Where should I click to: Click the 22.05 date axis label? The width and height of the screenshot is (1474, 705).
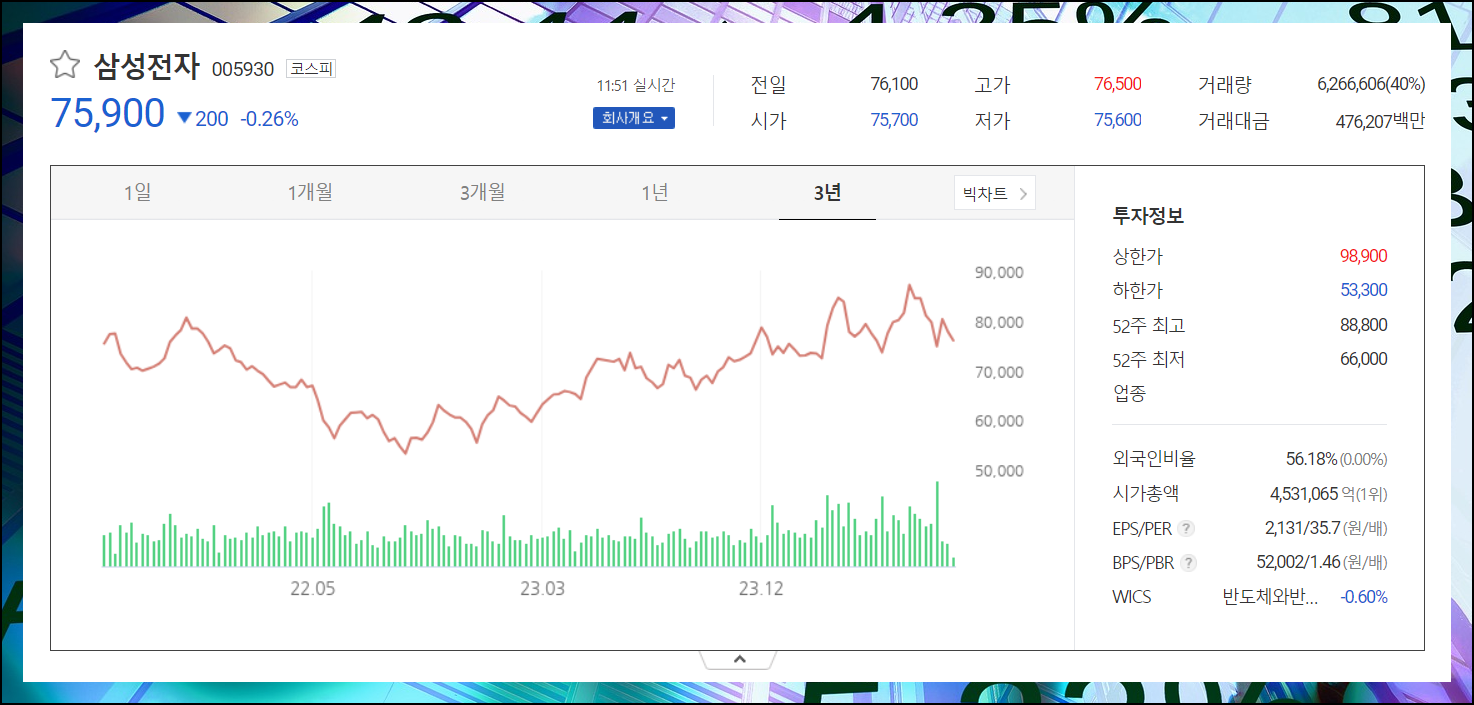point(313,589)
